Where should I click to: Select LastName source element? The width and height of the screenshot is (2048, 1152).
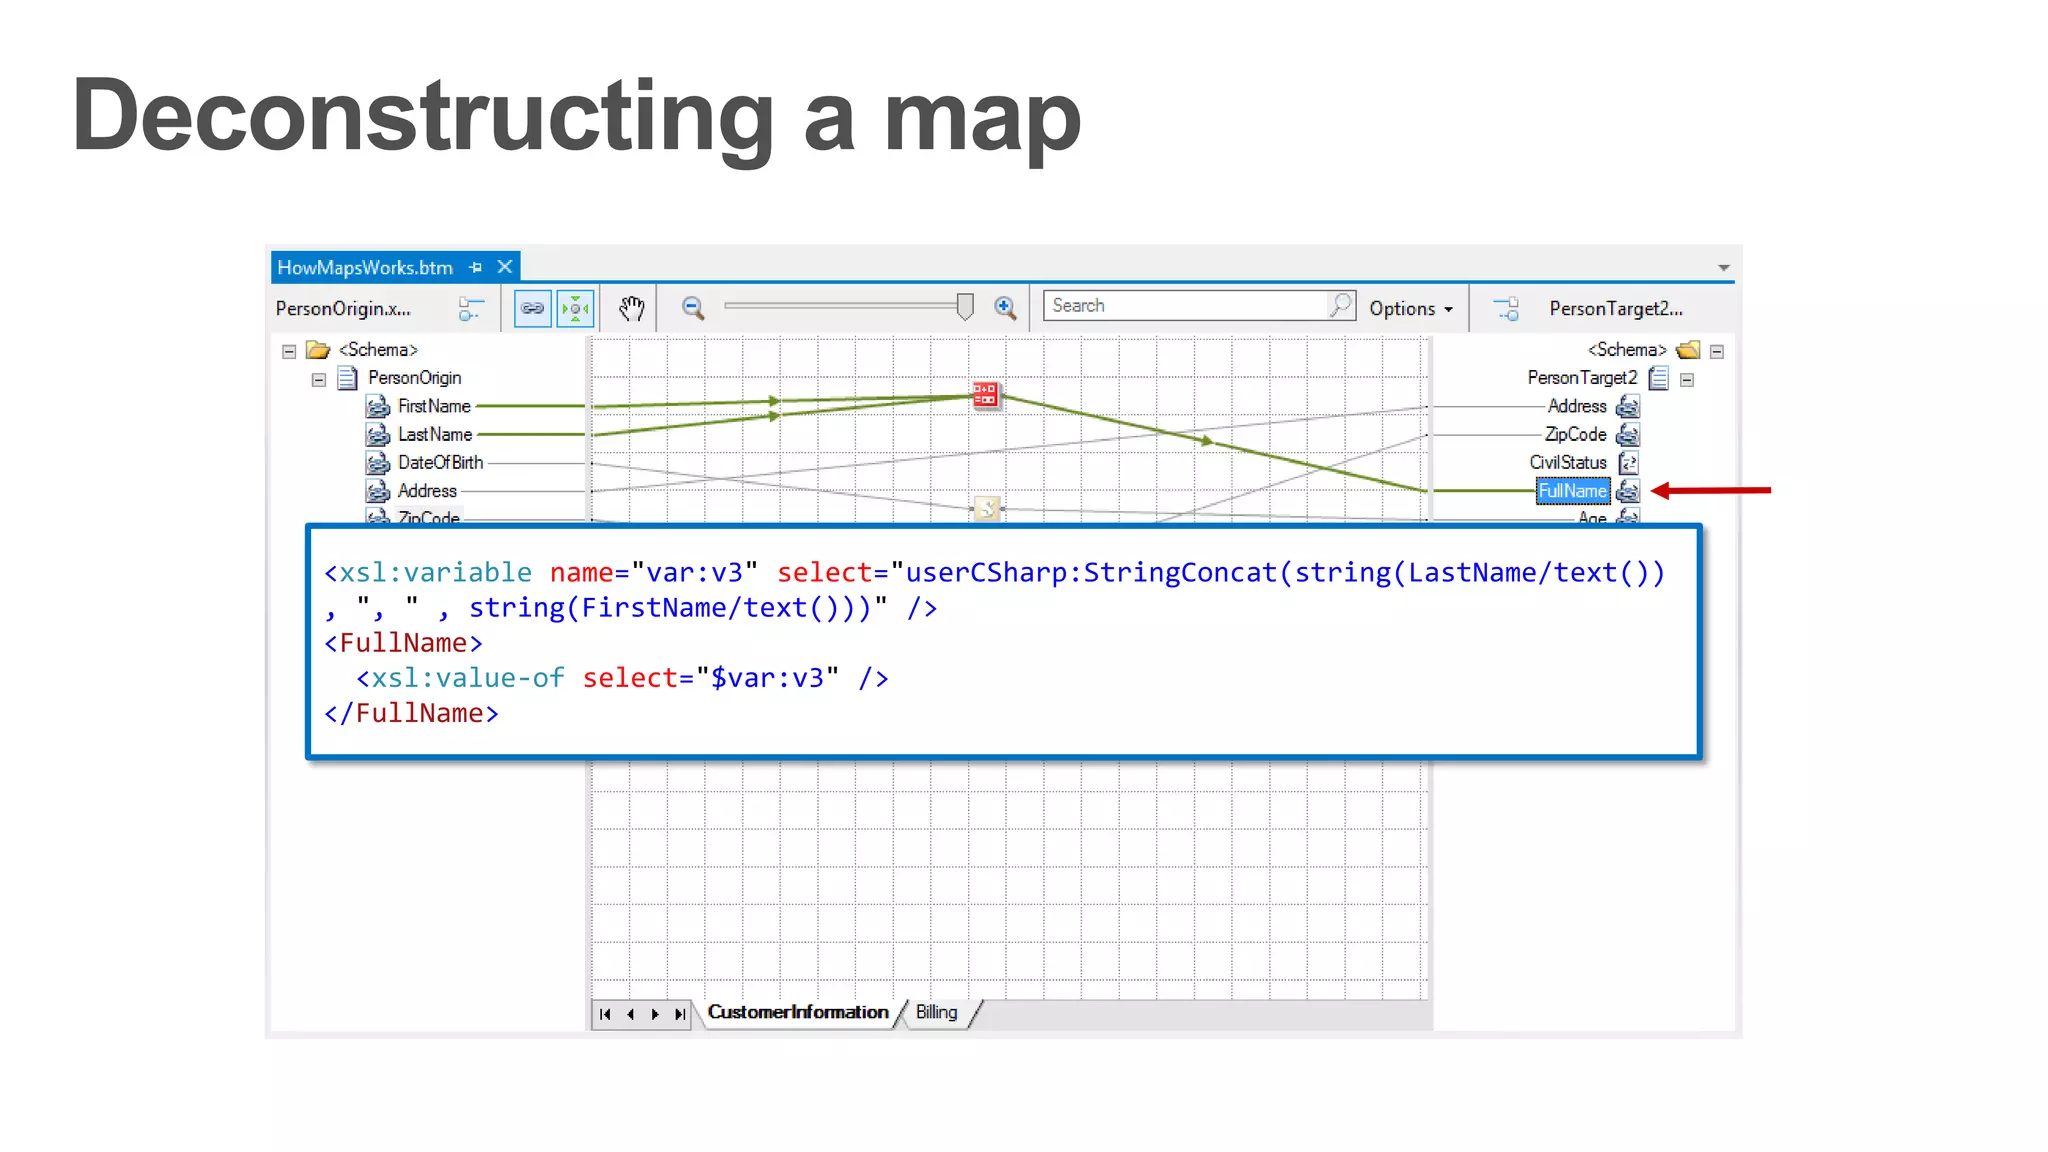pos(435,434)
